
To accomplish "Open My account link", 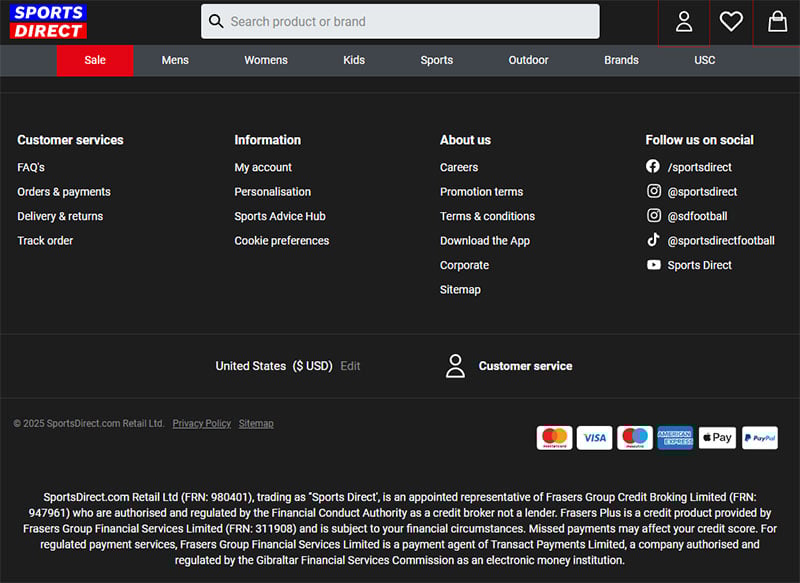I will (x=263, y=167).
